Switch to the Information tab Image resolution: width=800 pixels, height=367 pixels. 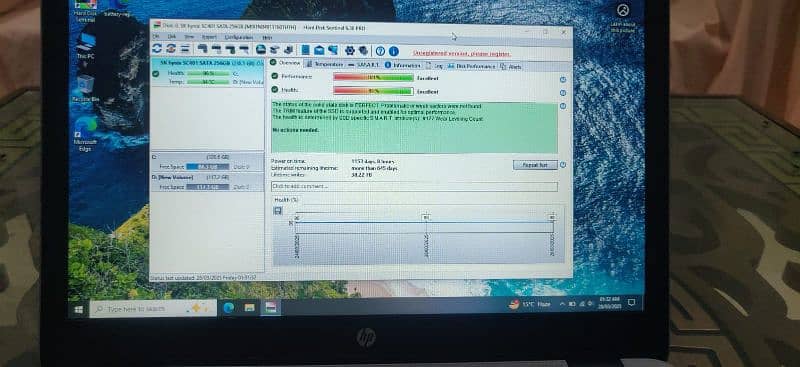pos(403,65)
